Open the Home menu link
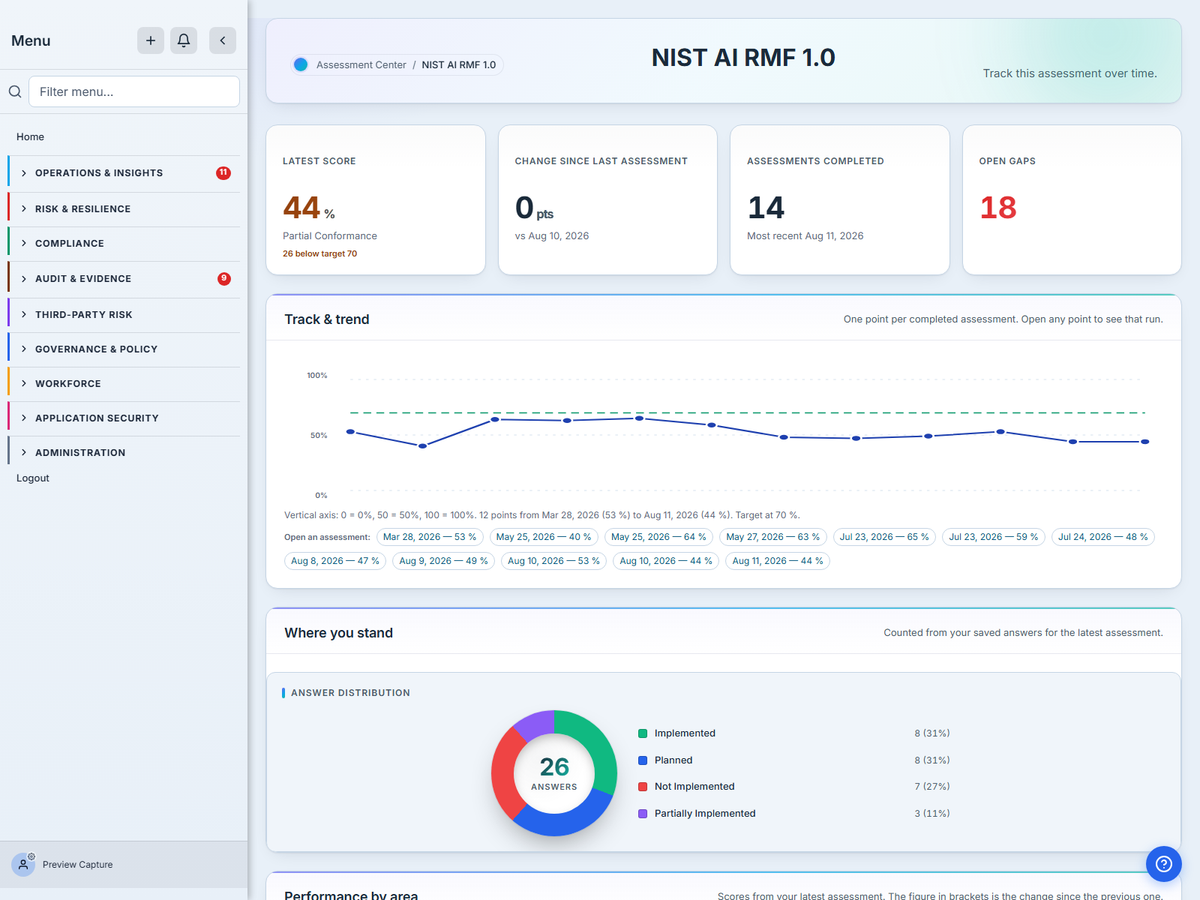 point(30,137)
